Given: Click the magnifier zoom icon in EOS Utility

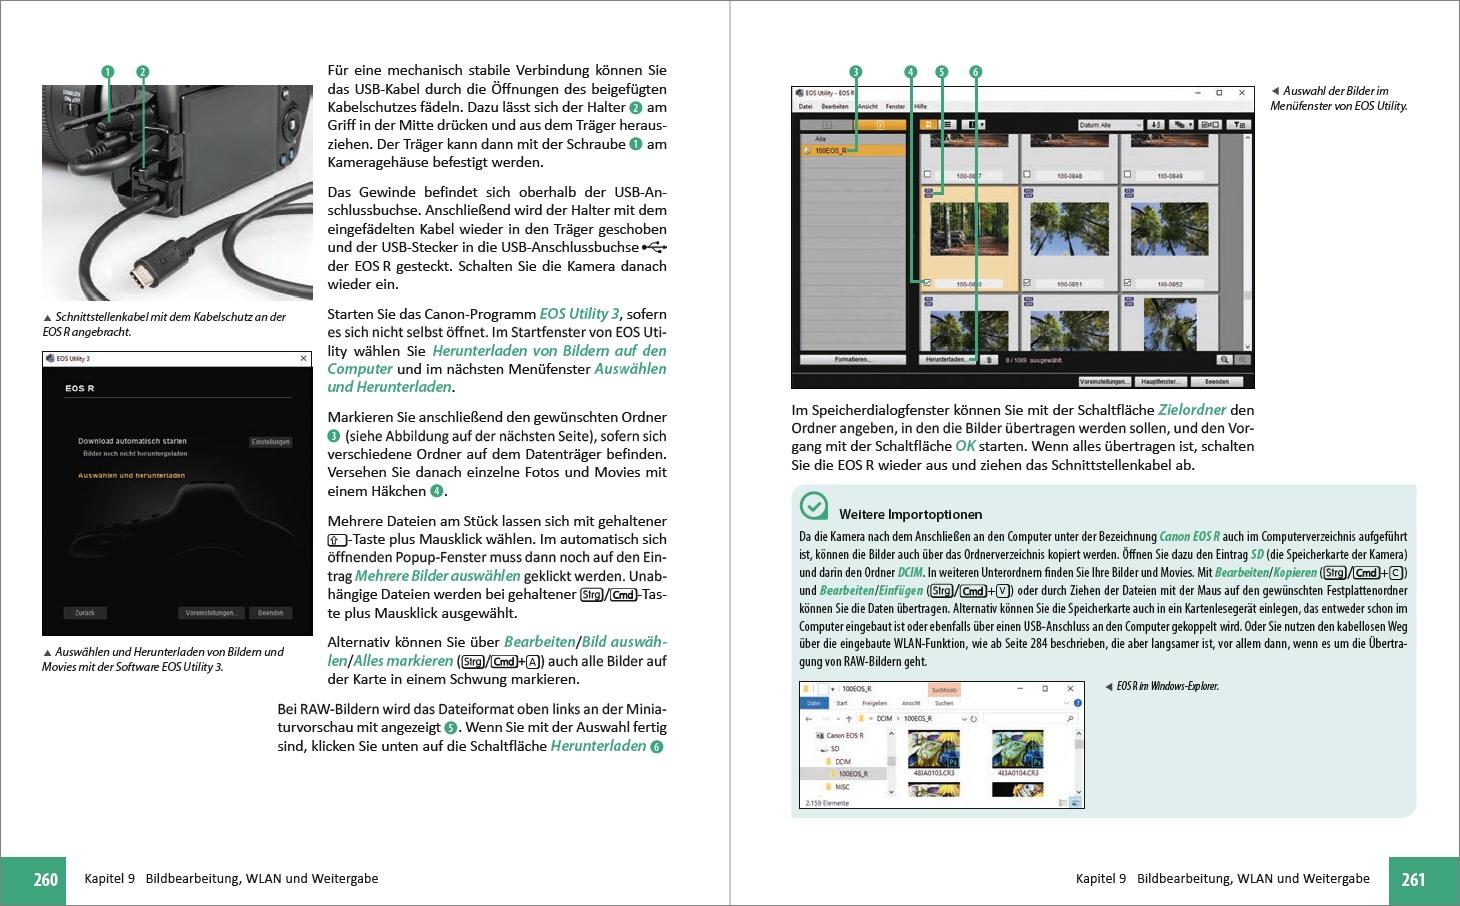Looking at the screenshot, I should 1224,360.
